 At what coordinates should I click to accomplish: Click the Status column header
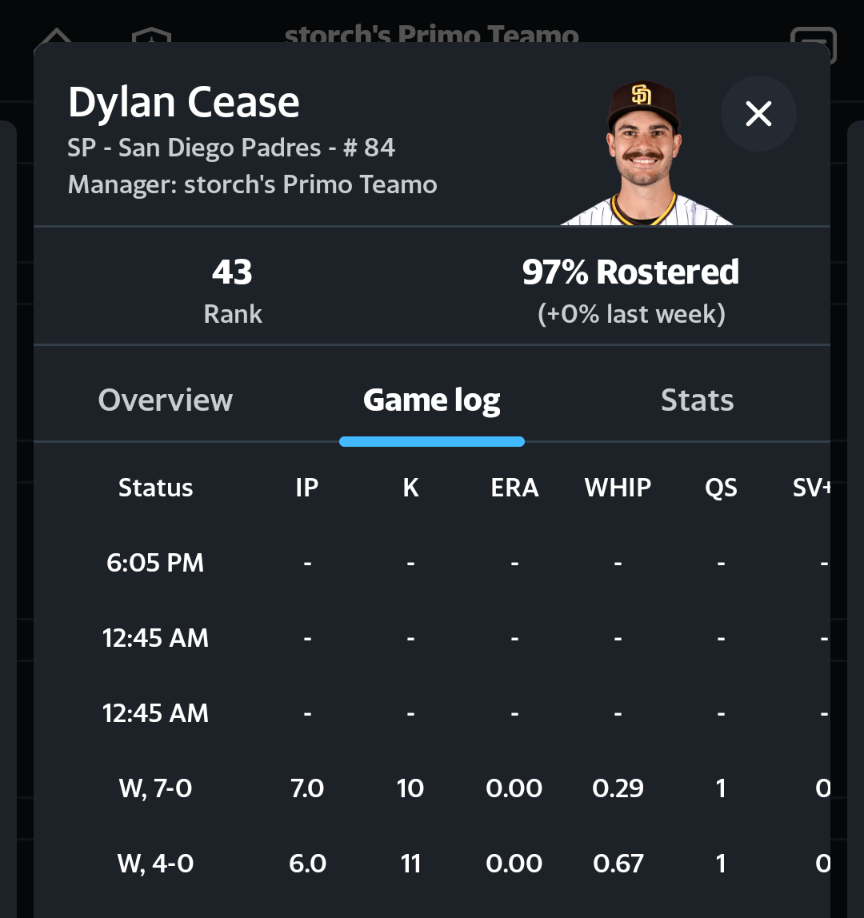[x=155, y=488]
